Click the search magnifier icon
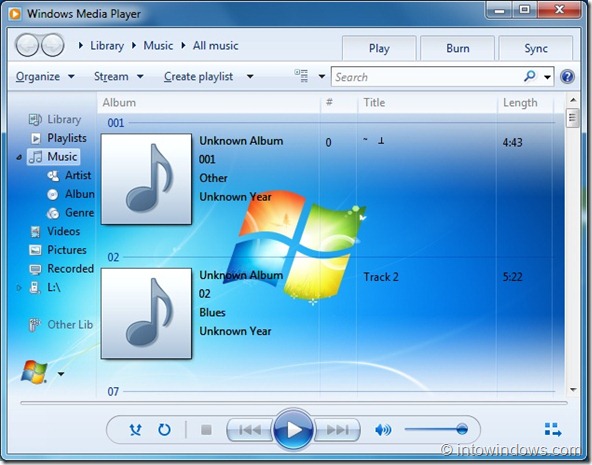 (x=530, y=76)
